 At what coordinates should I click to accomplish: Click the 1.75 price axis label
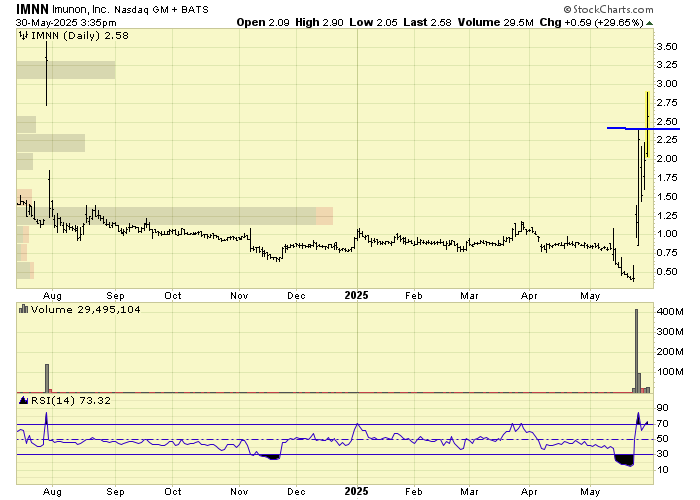coord(667,178)
